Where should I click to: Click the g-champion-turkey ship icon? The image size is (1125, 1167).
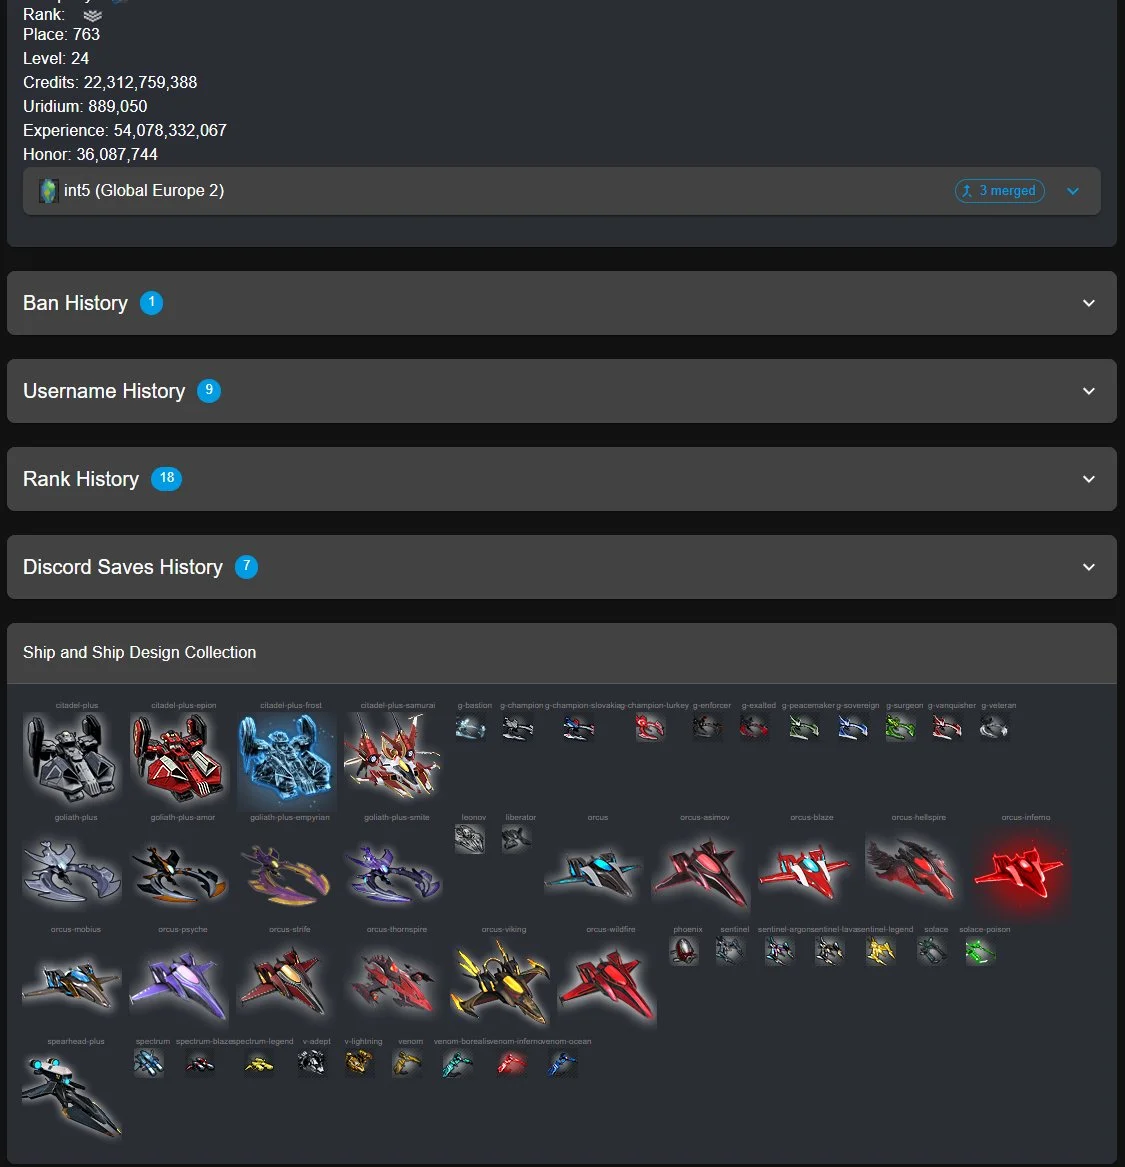click(x=650, y=726)
